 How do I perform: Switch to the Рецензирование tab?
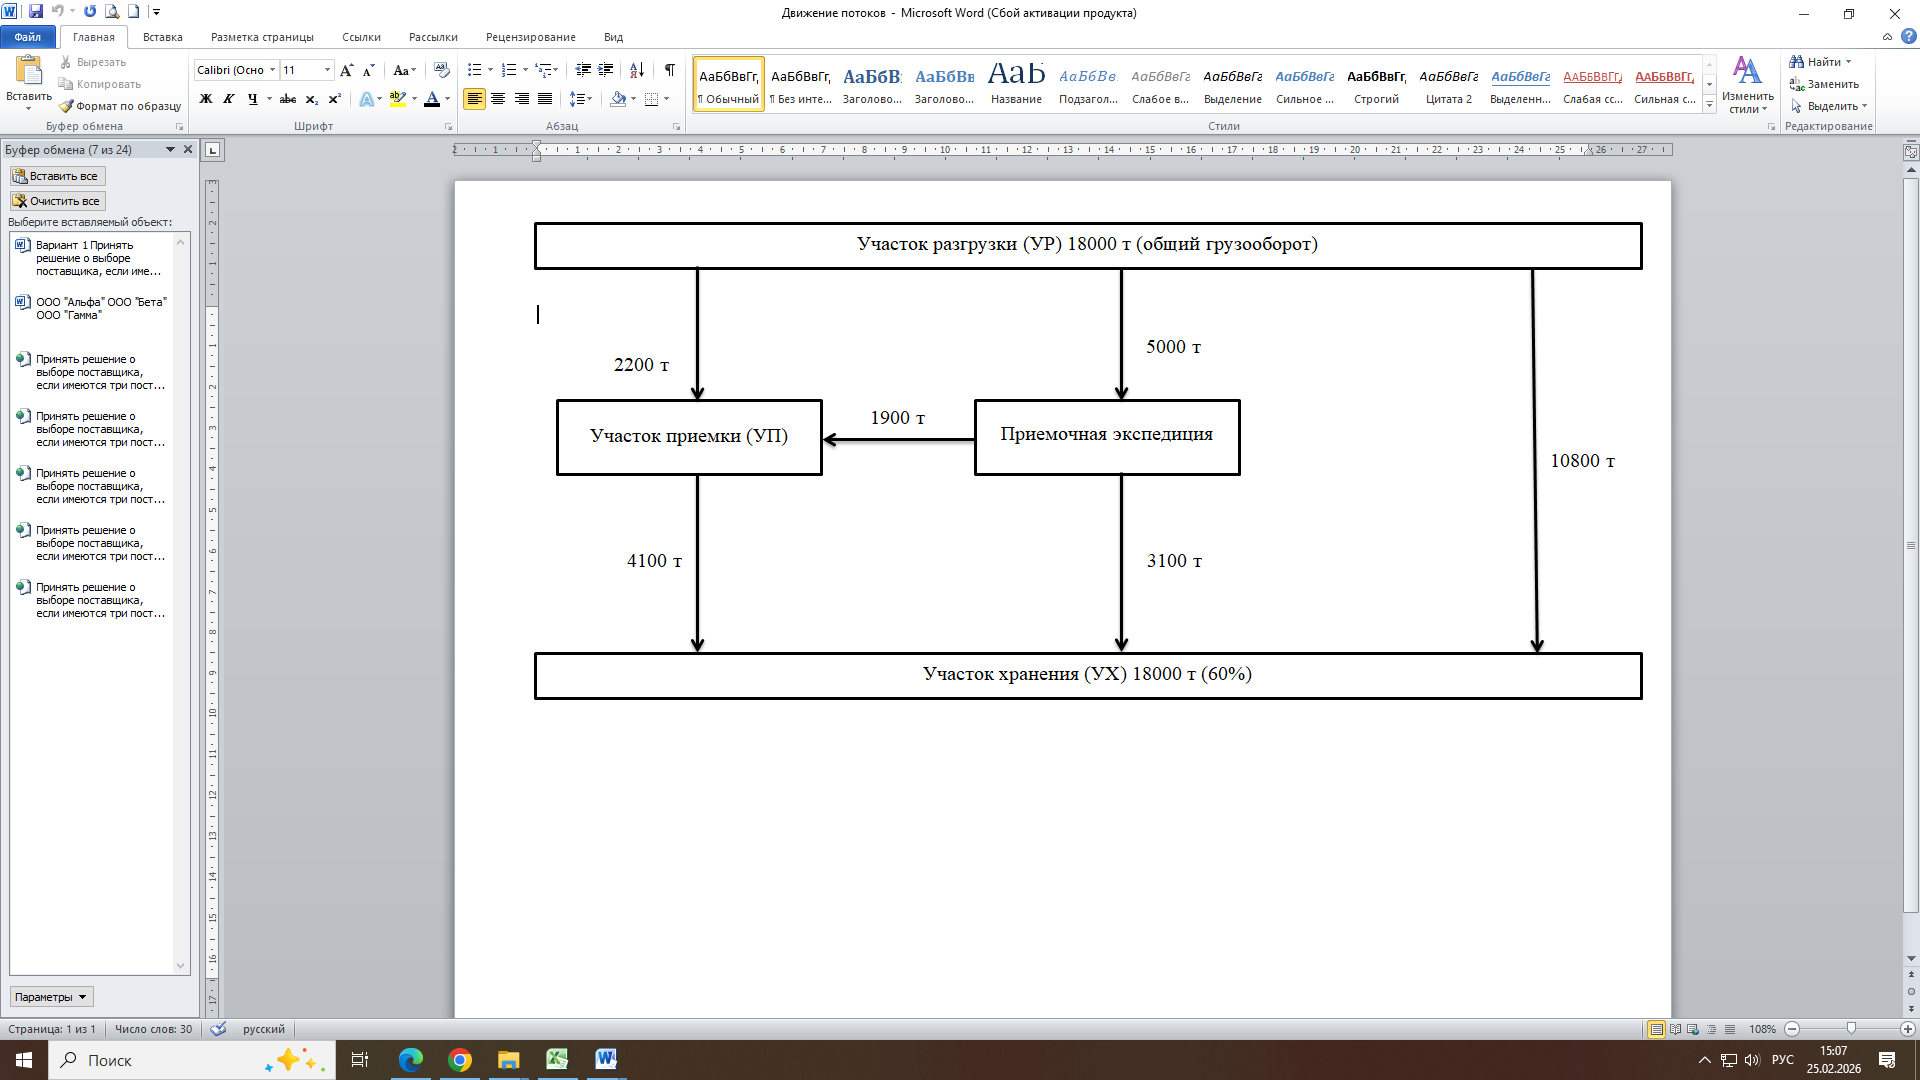pos(530,37)
